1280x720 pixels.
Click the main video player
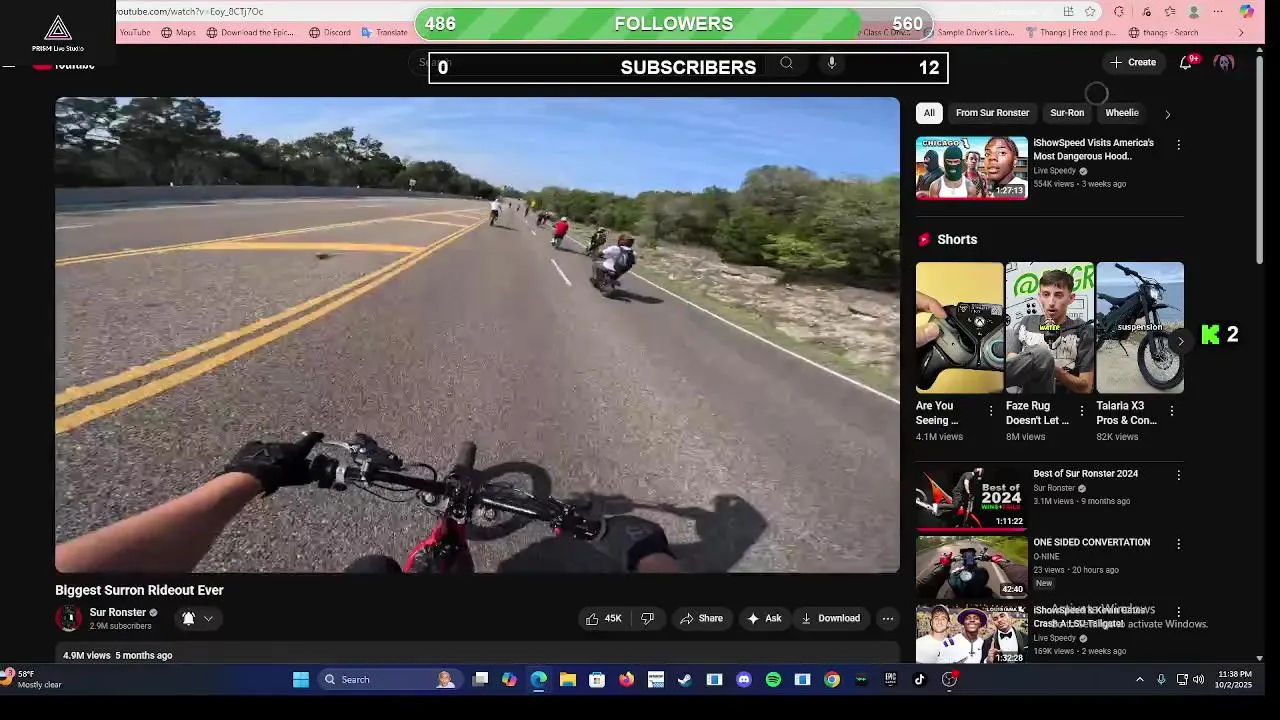477,335
